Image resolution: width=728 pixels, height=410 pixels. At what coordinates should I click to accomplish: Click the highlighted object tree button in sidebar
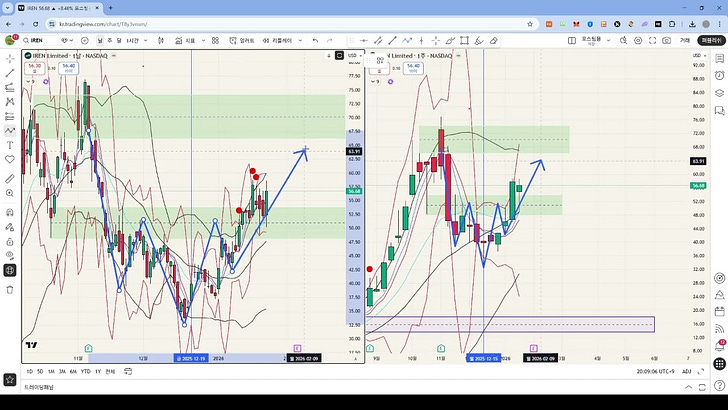10,270
